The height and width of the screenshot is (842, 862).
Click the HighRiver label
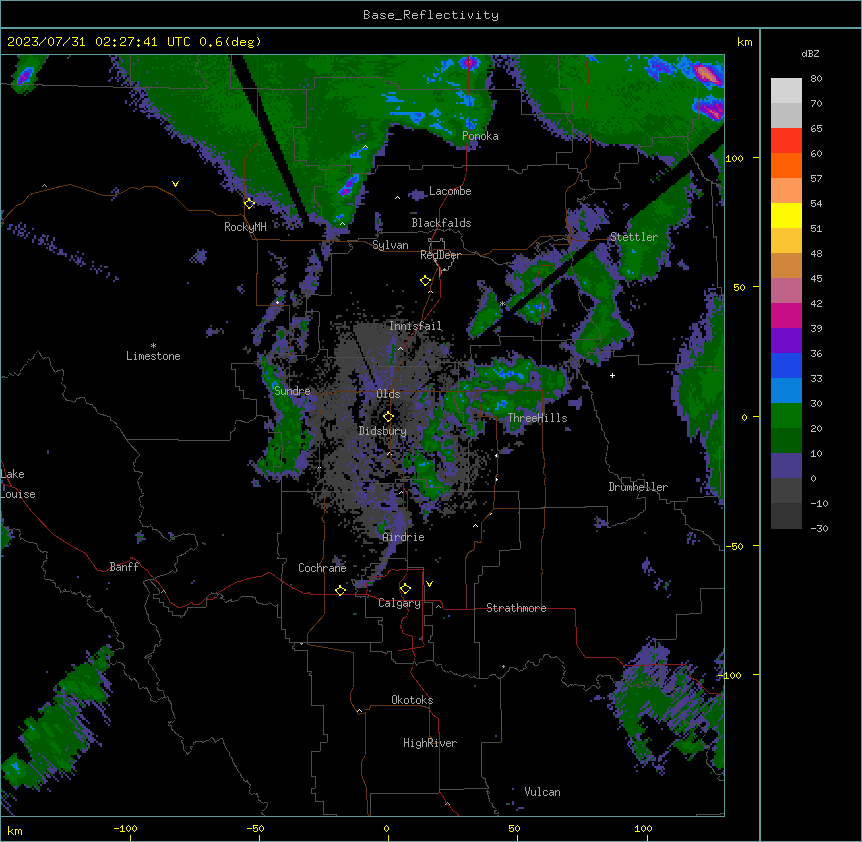tap(430, 743)
